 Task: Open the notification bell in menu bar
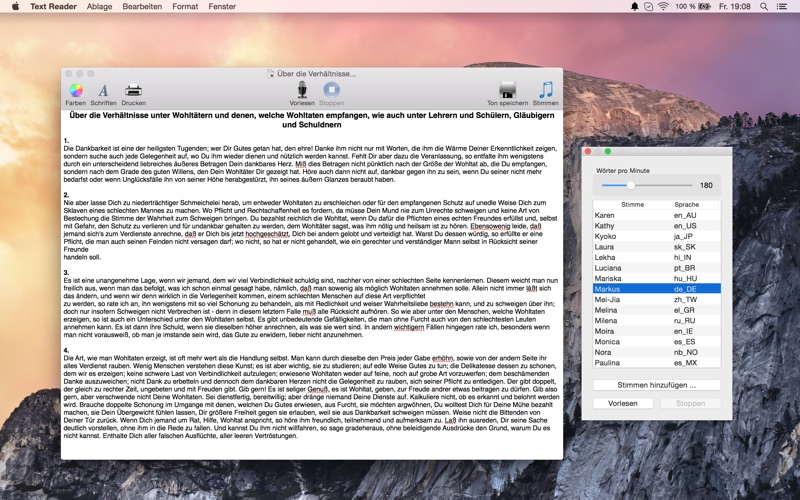click(x=635, y=6)
